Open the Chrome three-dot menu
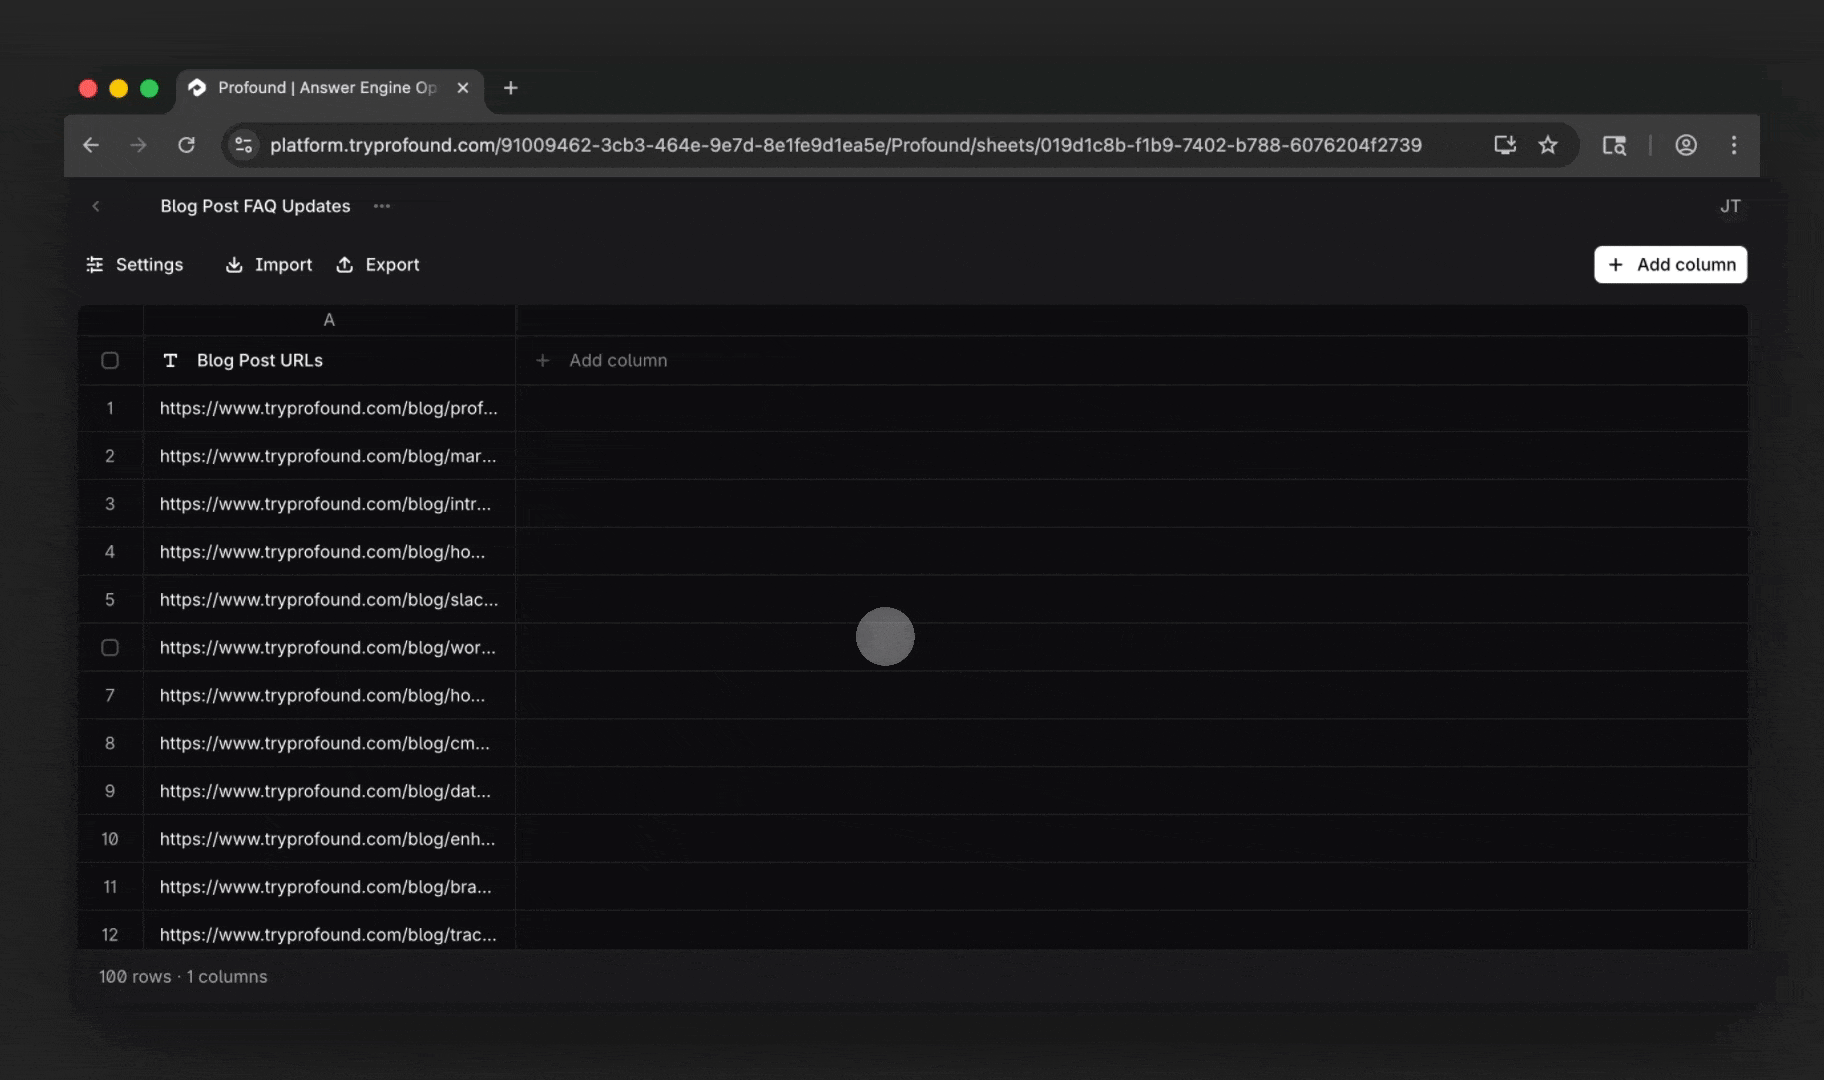Image resolution: width=1824 pixels, height=1080 pixels. 1734,145
